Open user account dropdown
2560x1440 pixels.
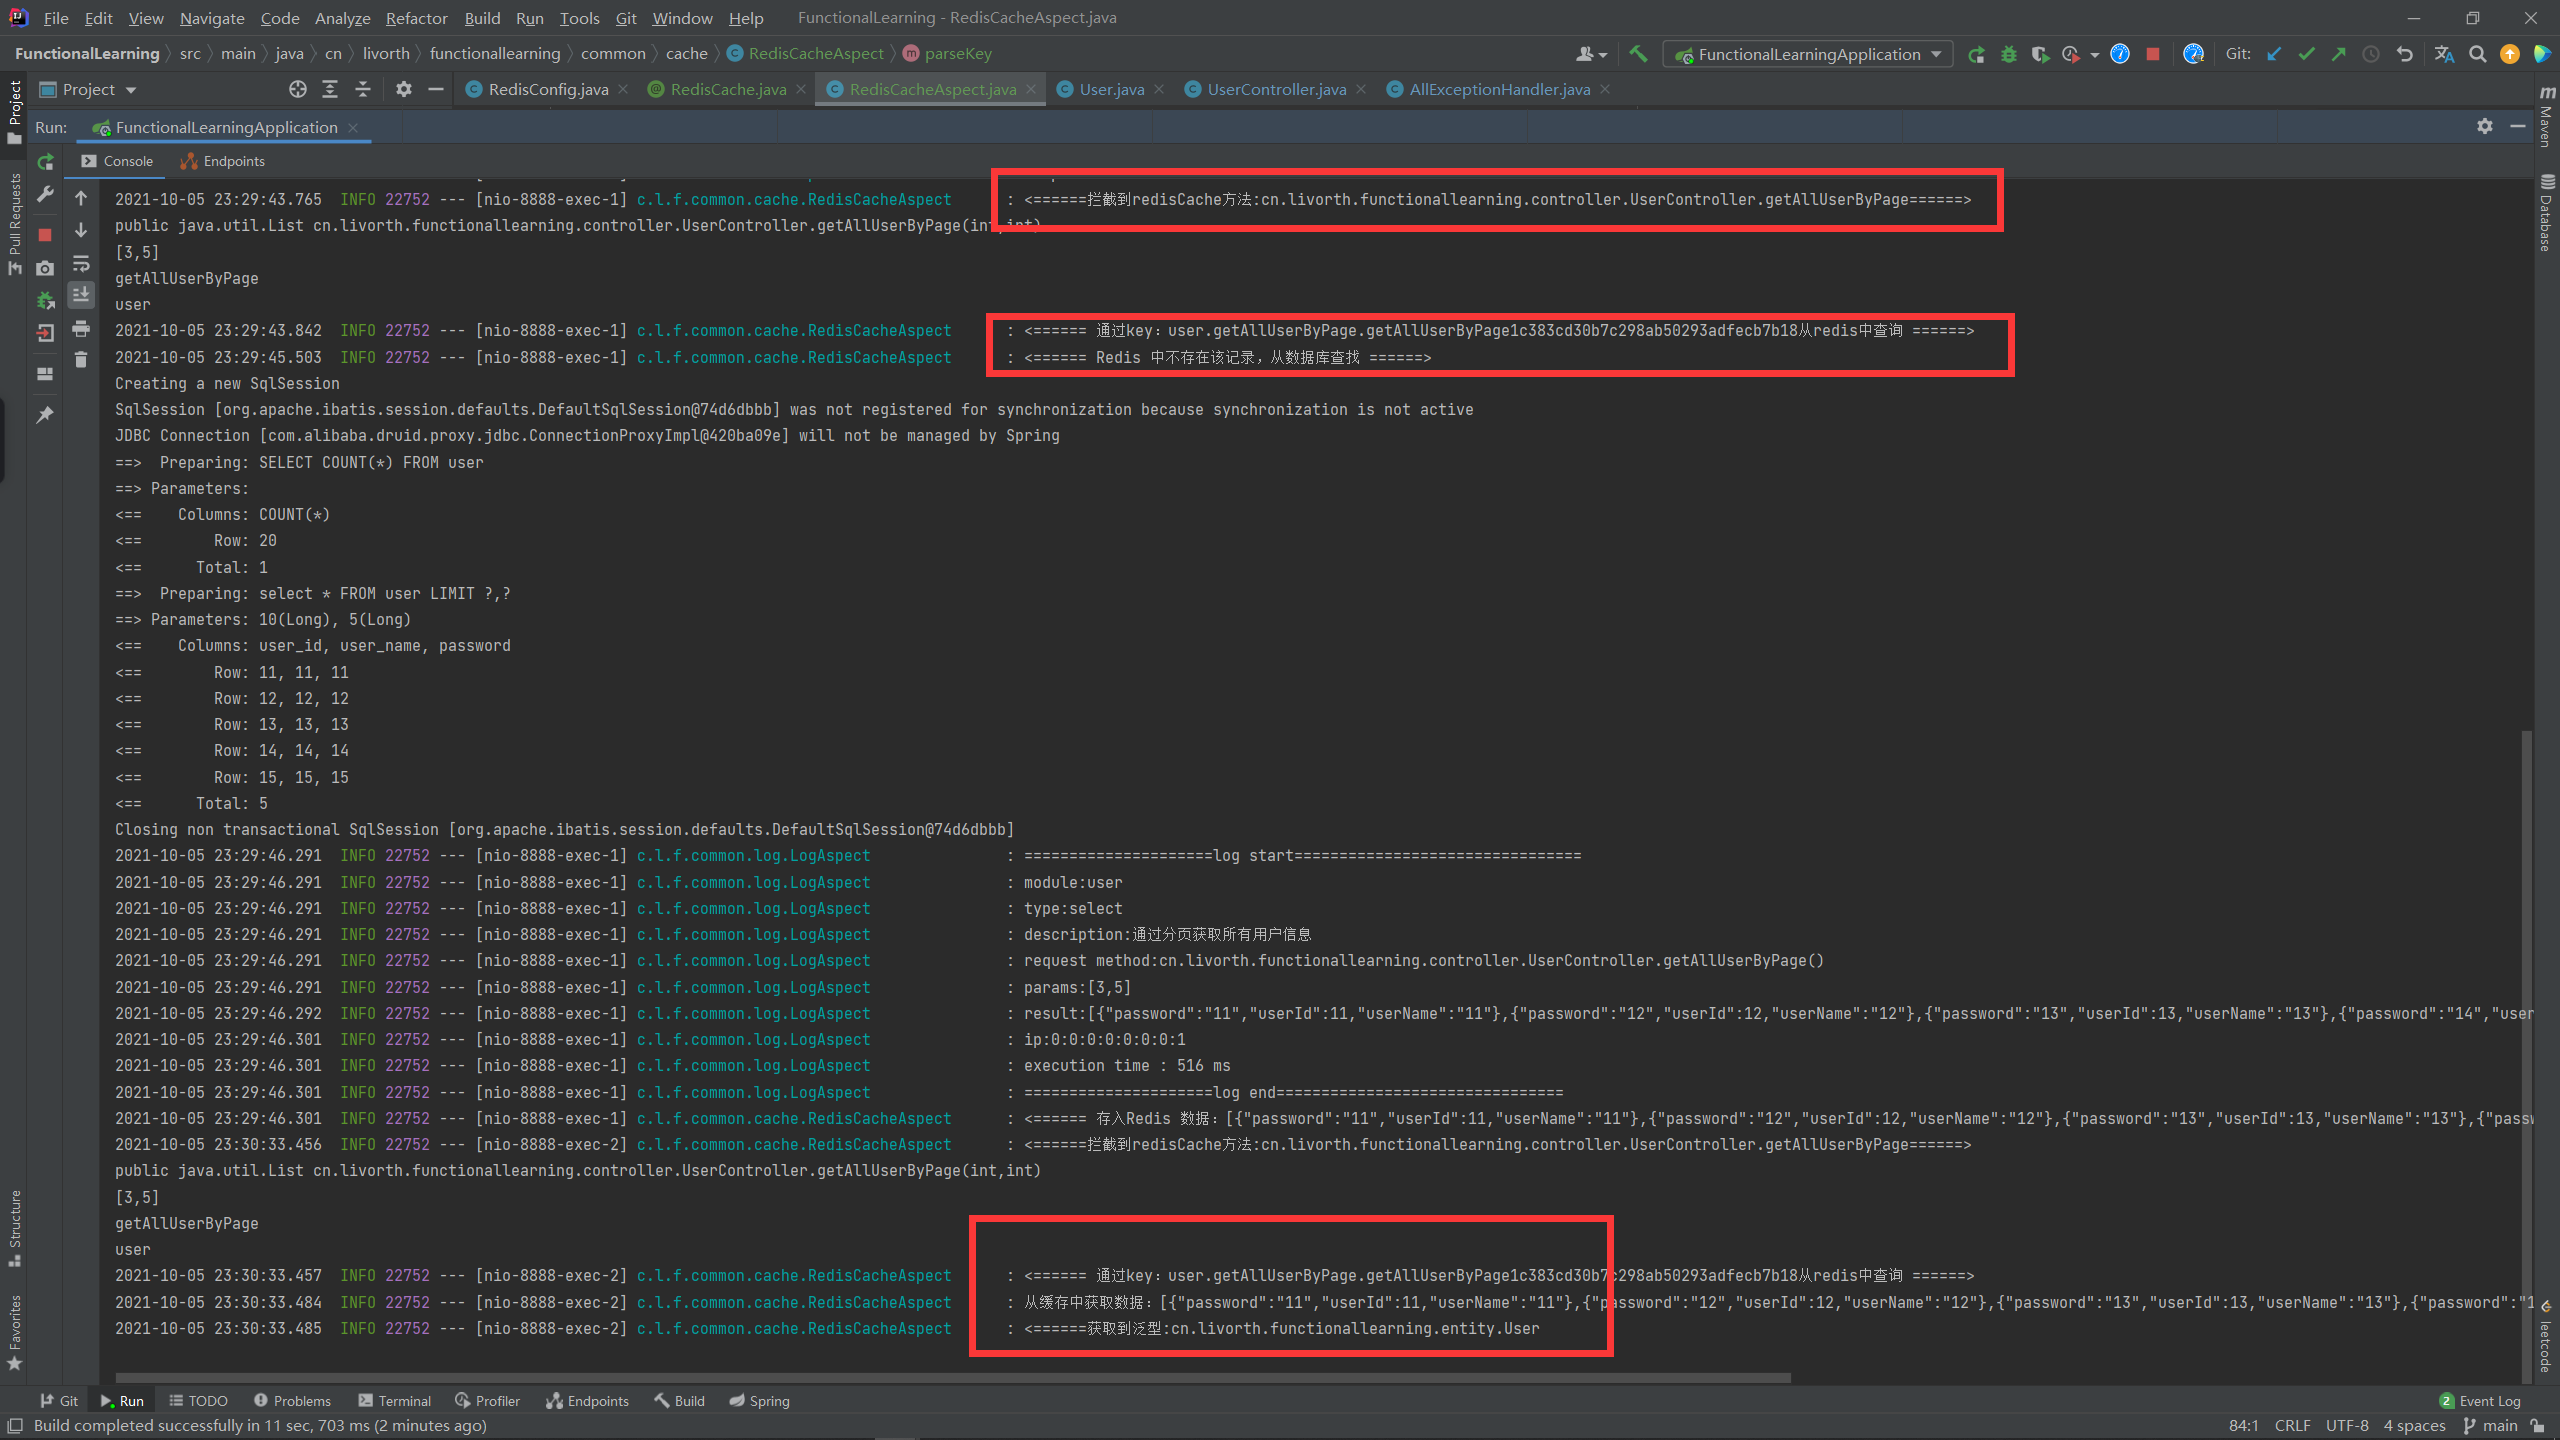point(1591,54)
